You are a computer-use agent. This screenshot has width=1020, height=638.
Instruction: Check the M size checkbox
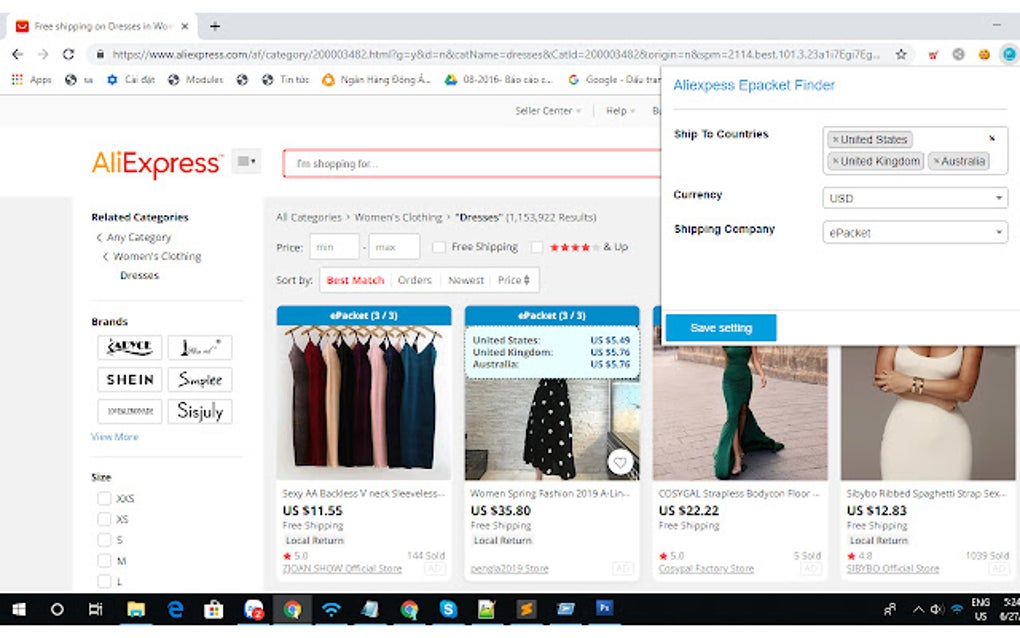104,561
